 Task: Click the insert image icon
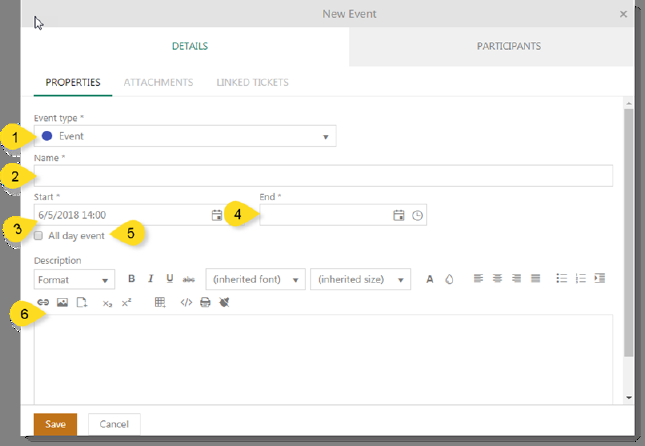(62, 302)
